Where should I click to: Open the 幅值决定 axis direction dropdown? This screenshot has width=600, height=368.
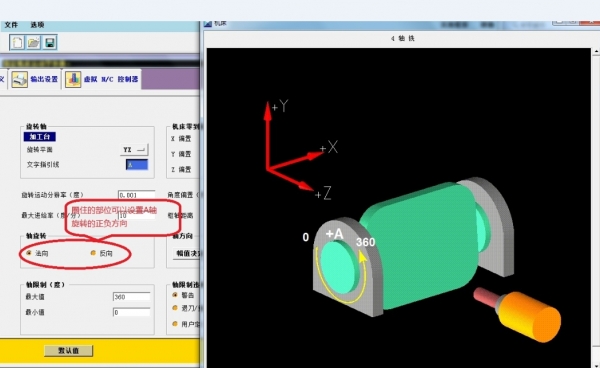click(x=187, y=254)
